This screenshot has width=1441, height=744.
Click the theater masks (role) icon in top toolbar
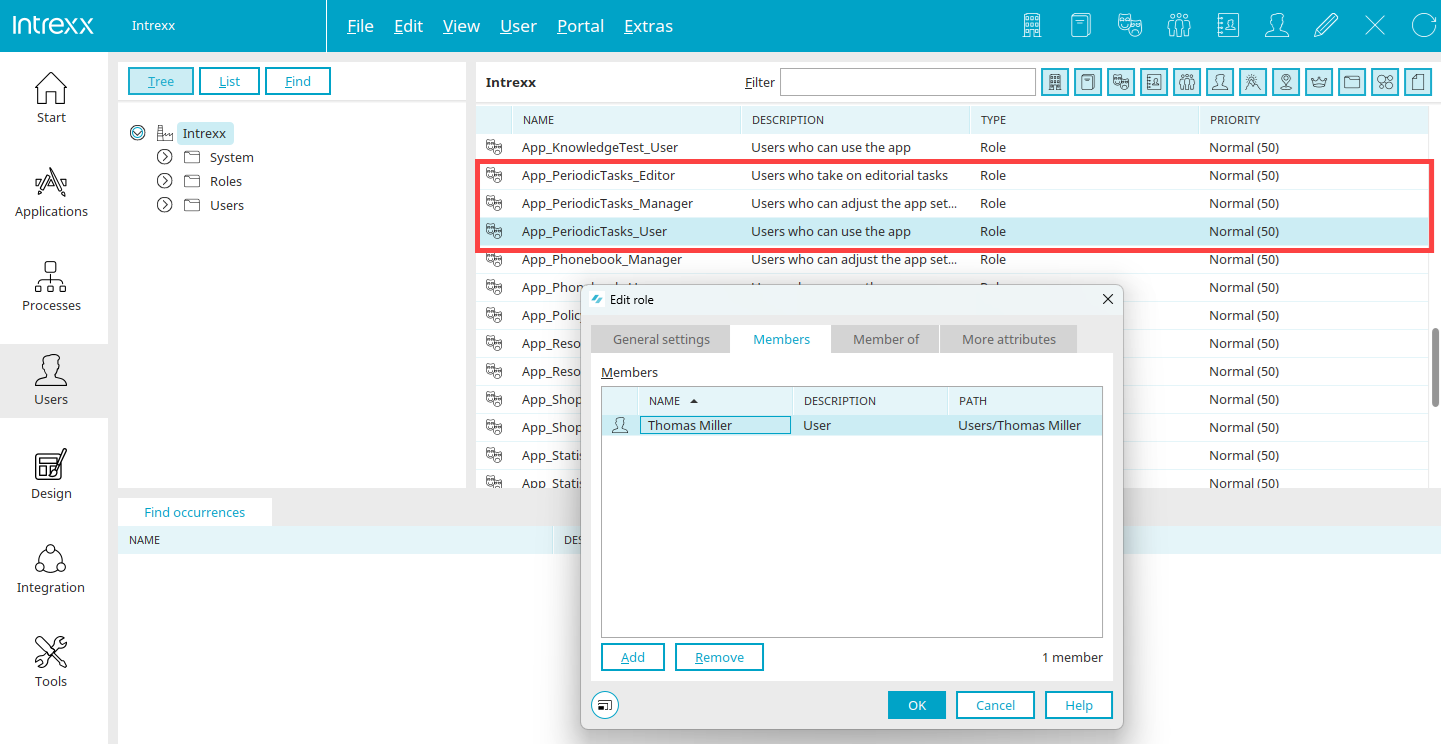click(1130, 25)
